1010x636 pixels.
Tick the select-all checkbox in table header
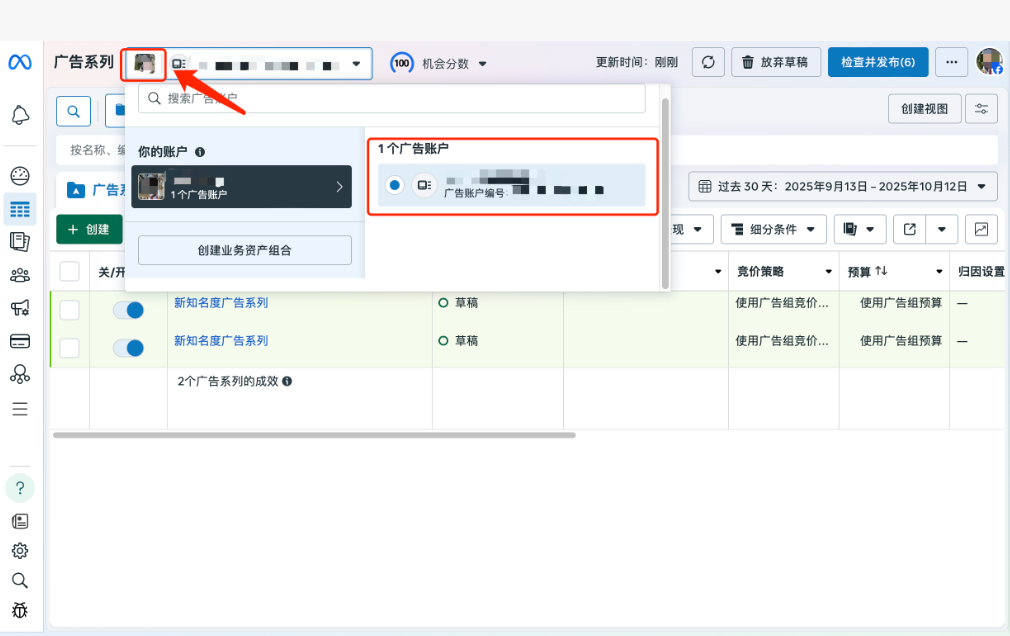(x=70, y=272)
